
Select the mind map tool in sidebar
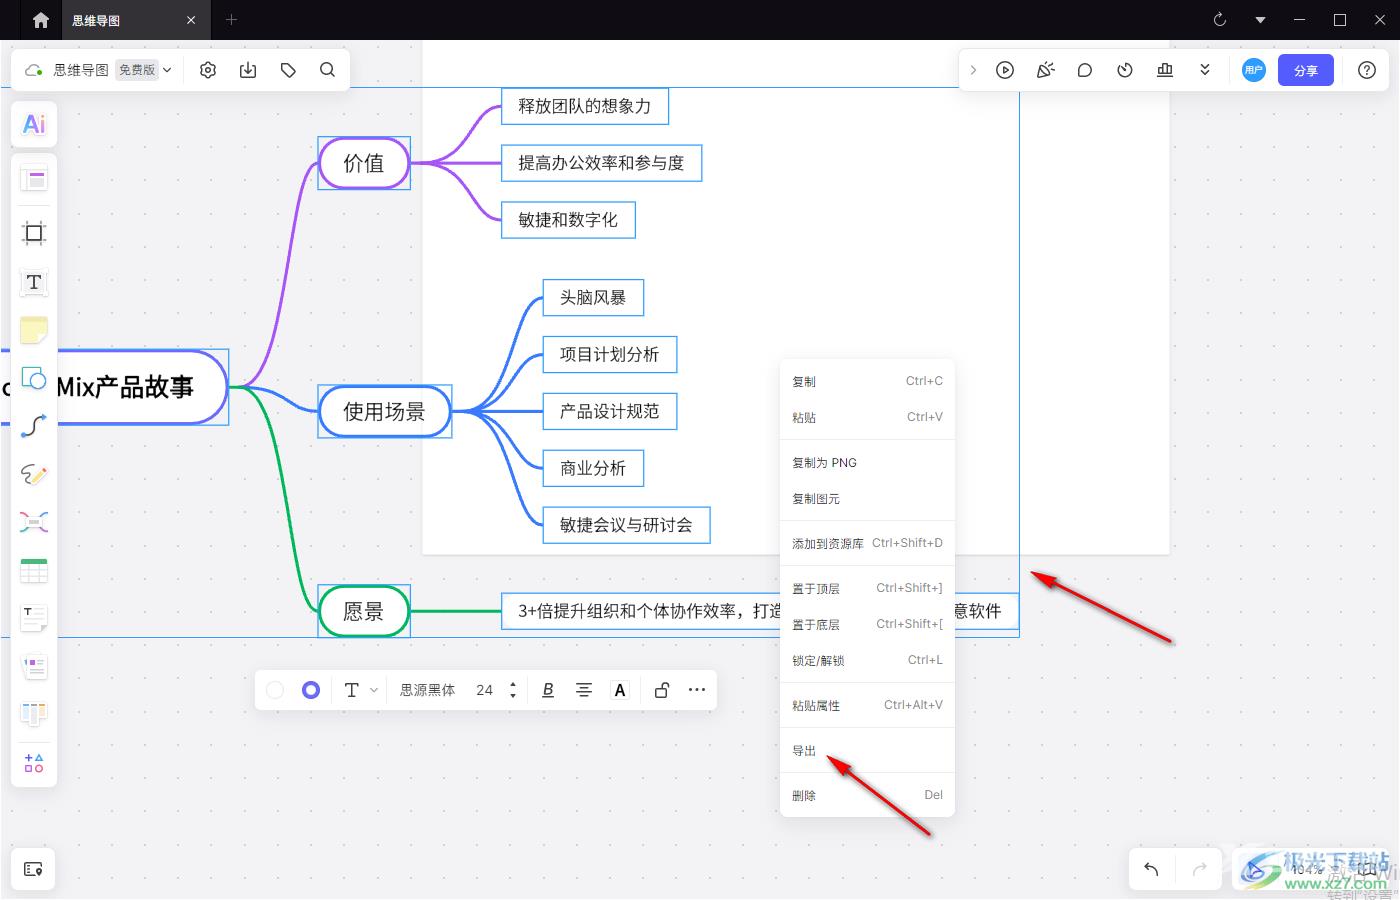tap(34, 522)
